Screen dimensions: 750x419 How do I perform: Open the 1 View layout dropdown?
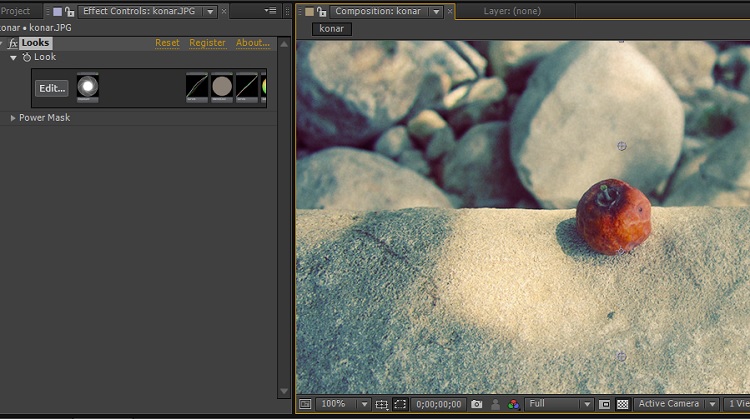coord(737,404)
